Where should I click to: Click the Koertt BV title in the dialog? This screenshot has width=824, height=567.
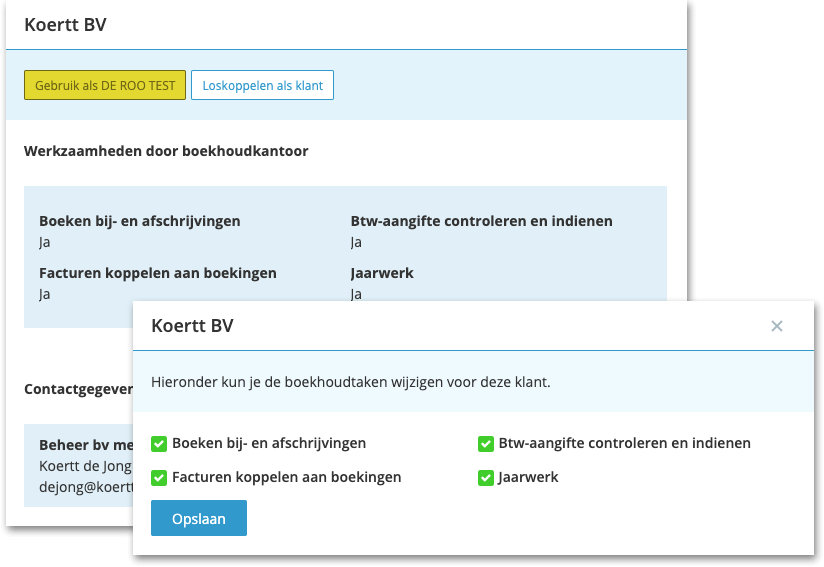click(192, 326)
